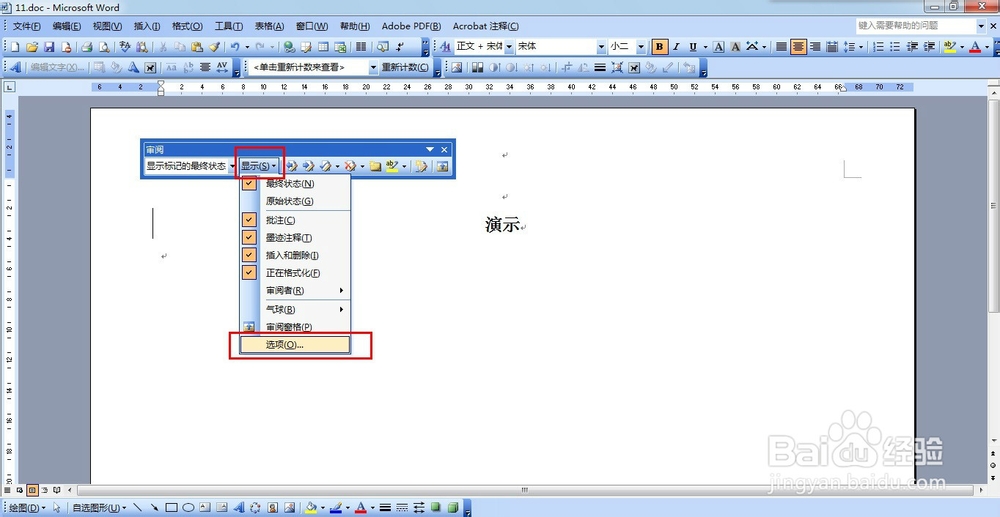
Task: Click the Insert Table icon
Action: pyautogui.click(x=323, y=47)
